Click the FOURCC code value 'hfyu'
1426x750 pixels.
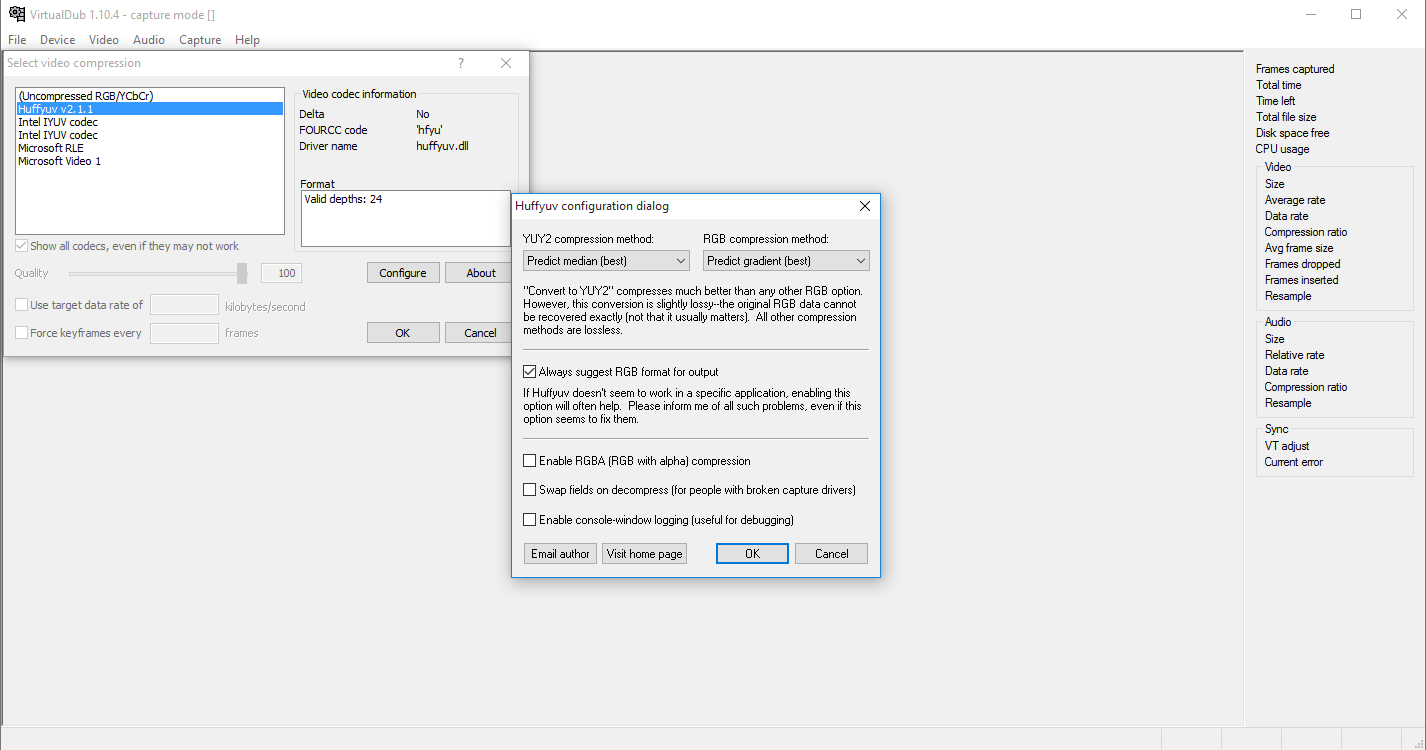(x=429, y=130)
